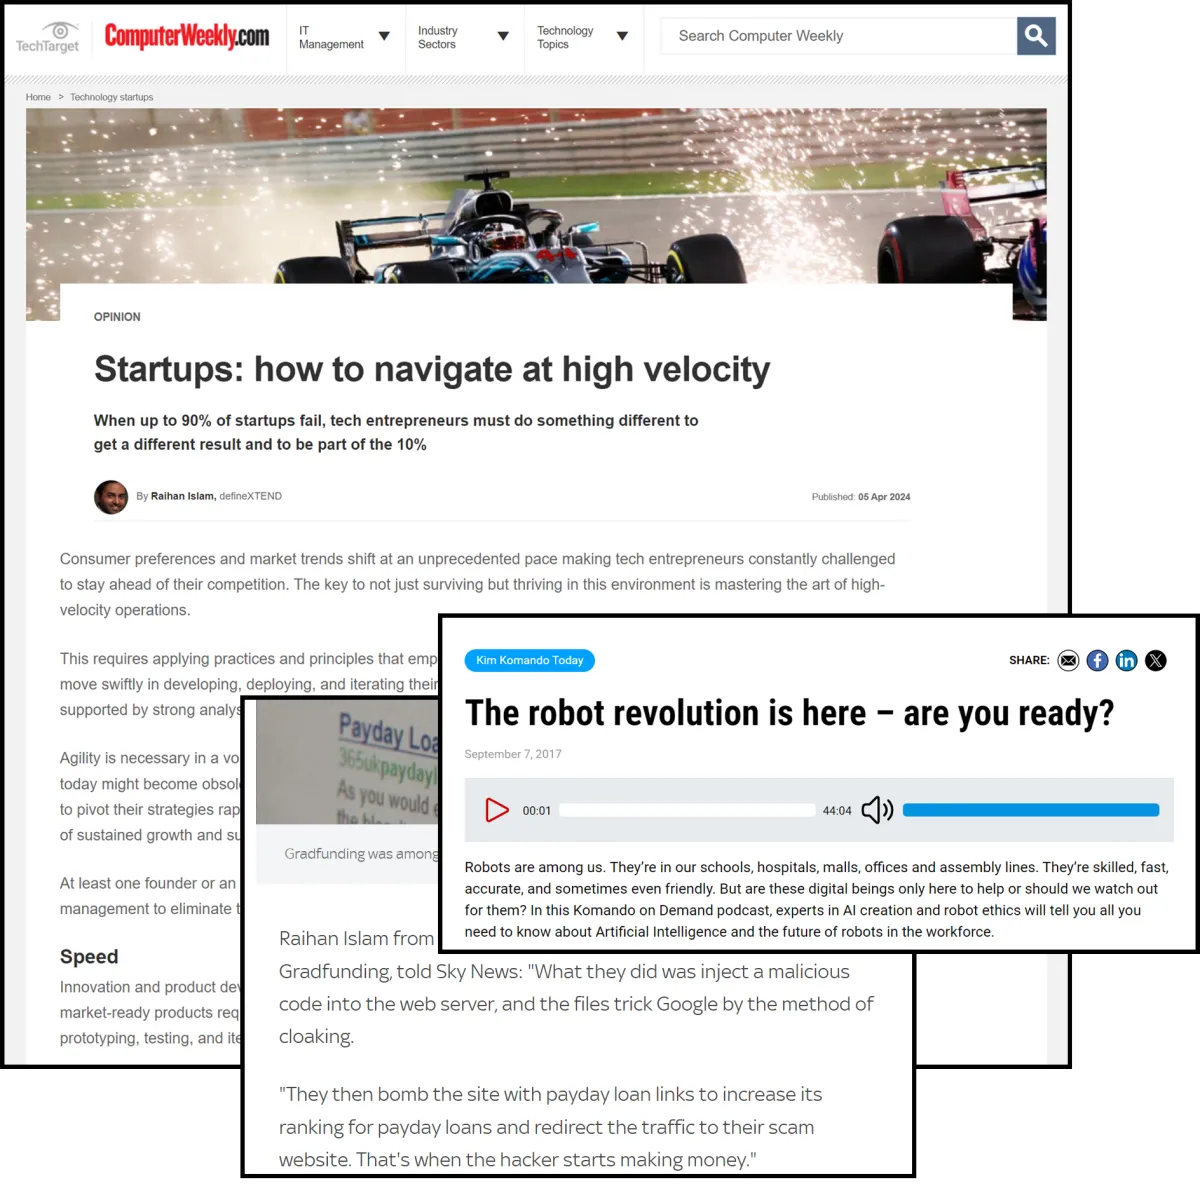
Task: Click the author avatar photo
Action: pyautogui.click(x=111, y=496)
